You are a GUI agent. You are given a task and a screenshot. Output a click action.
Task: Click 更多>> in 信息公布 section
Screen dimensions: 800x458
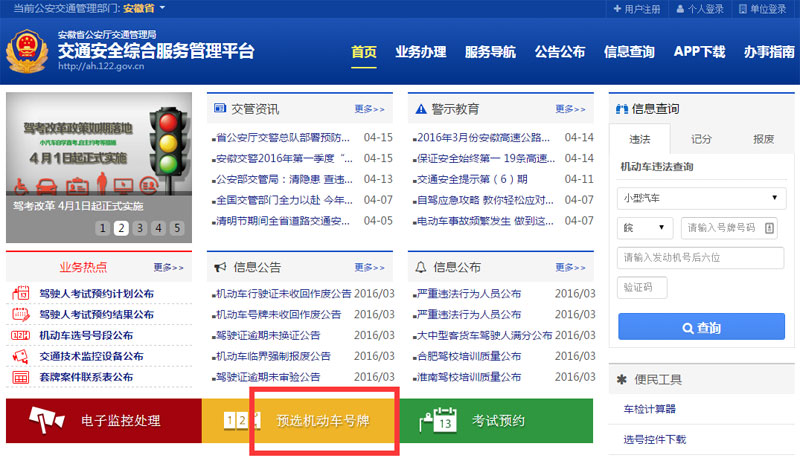coord(570,267)
